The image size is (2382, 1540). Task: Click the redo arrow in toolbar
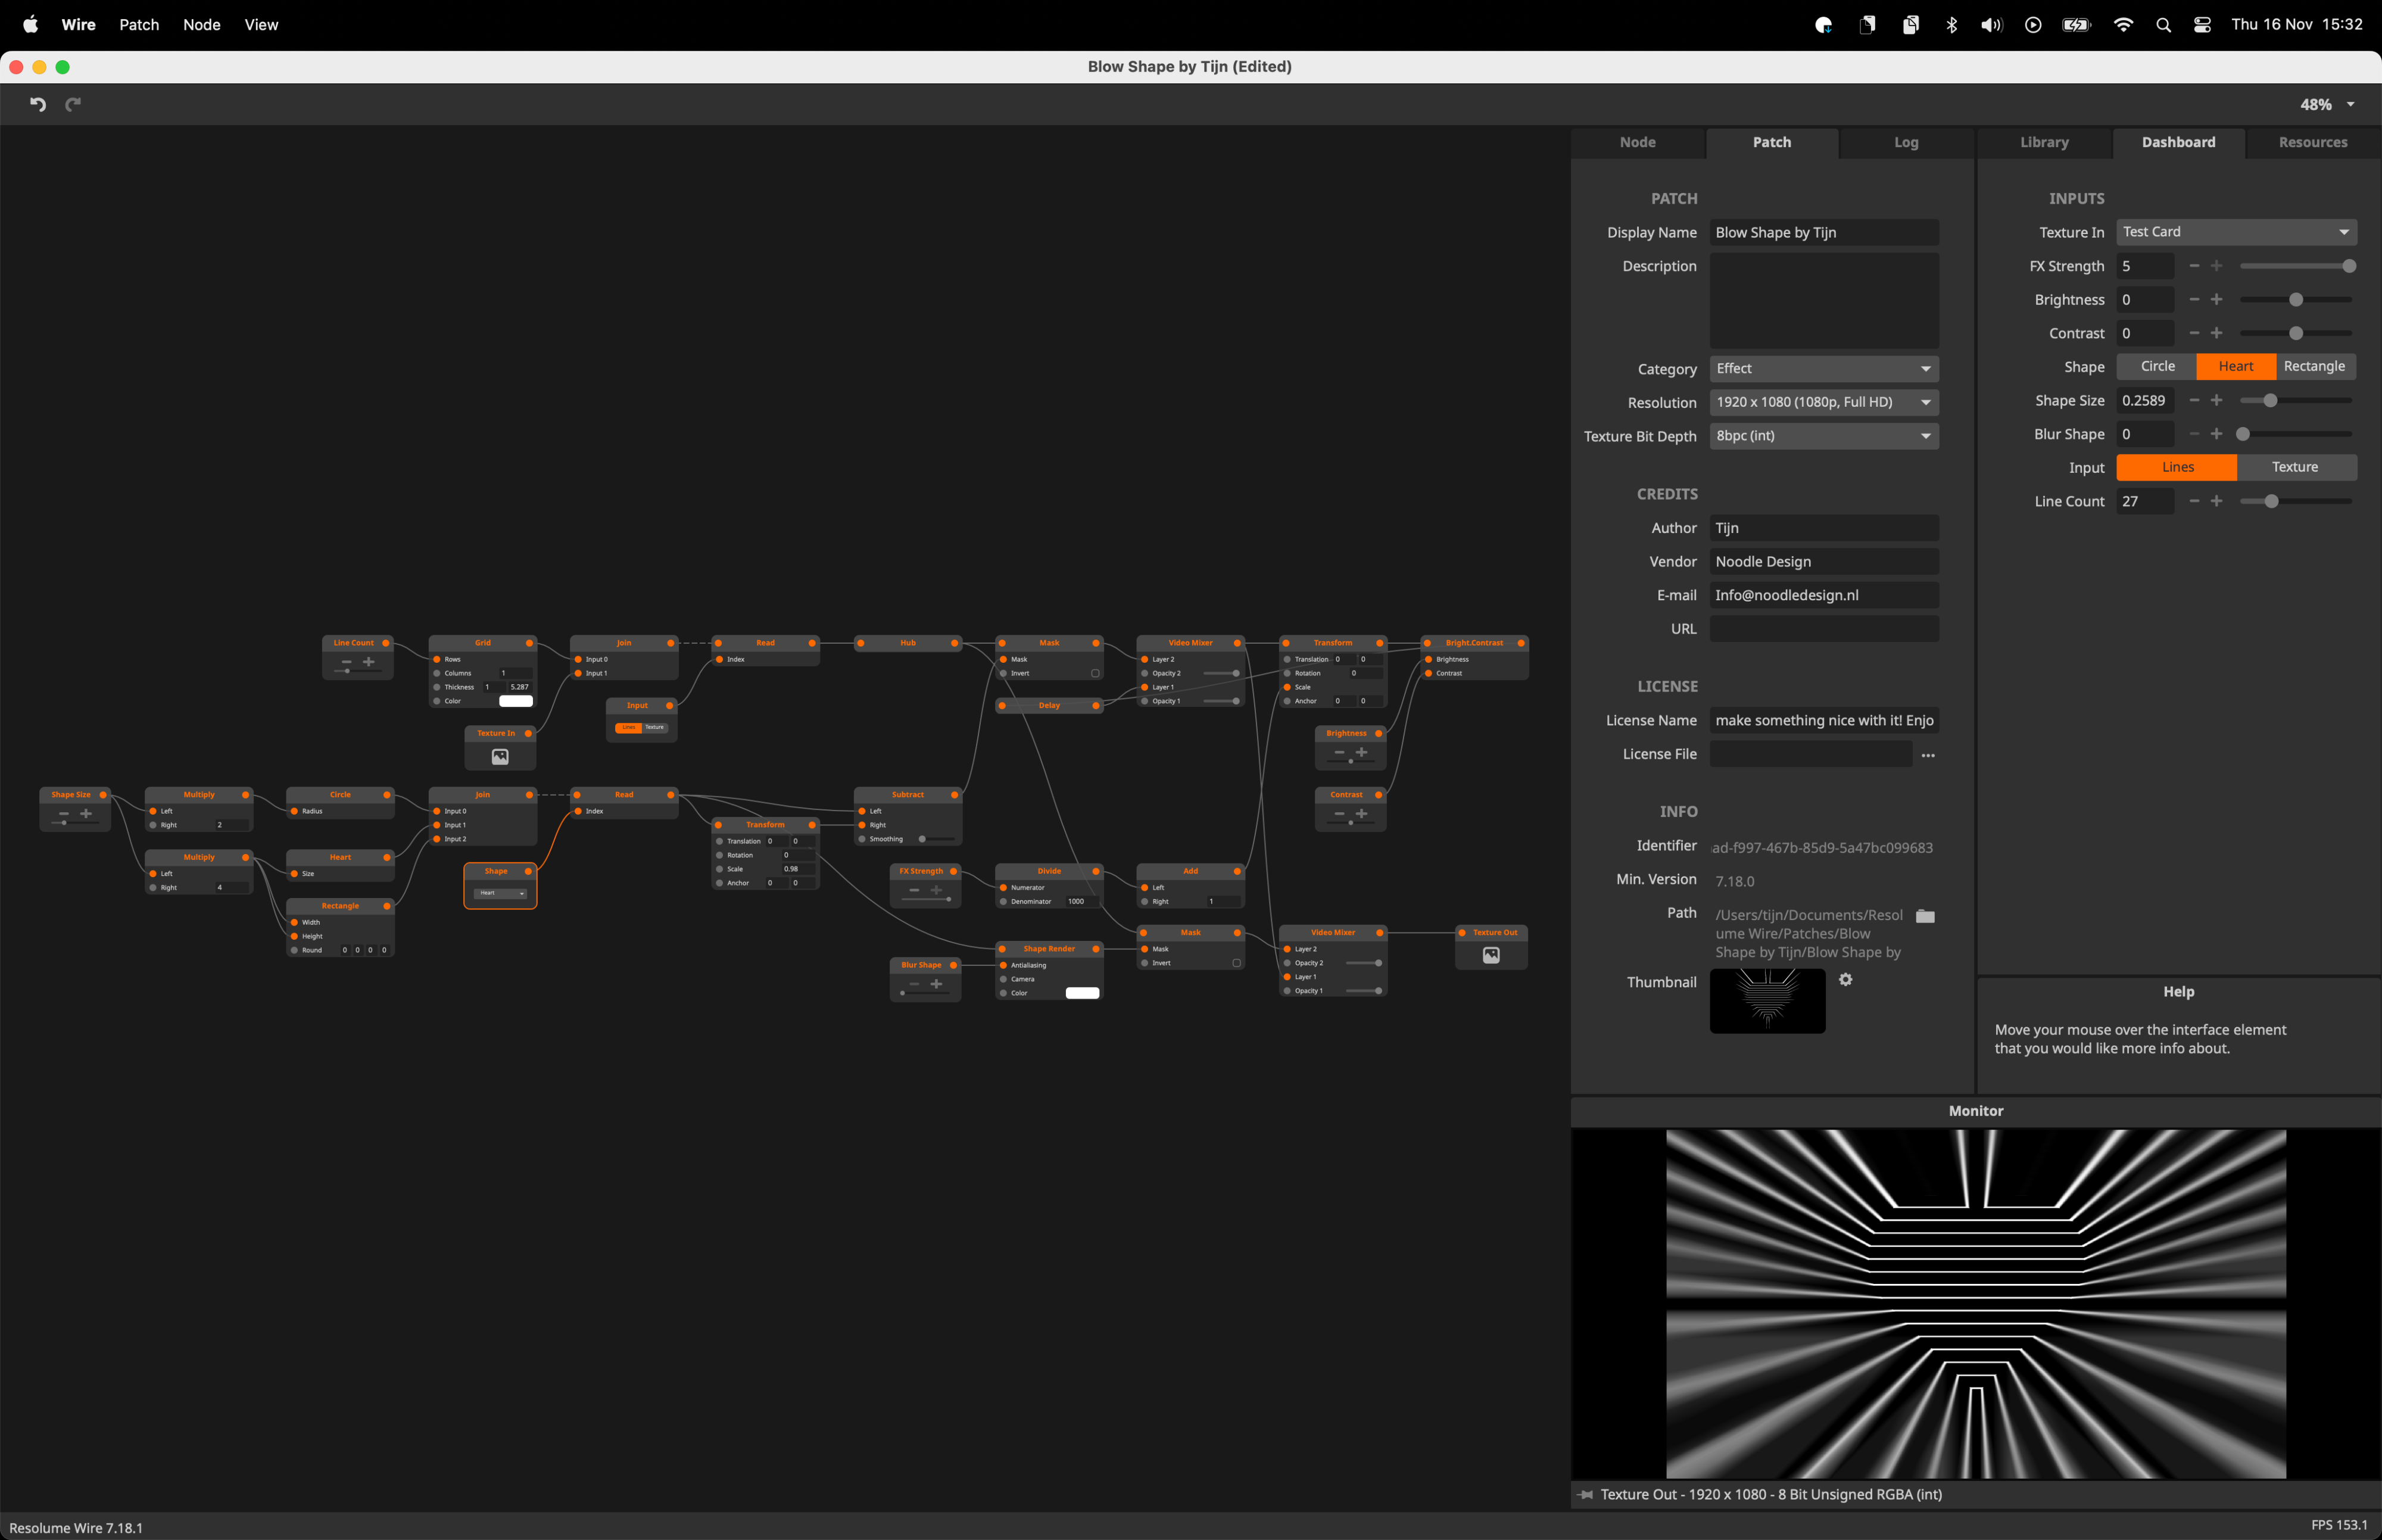coord(73,104)
